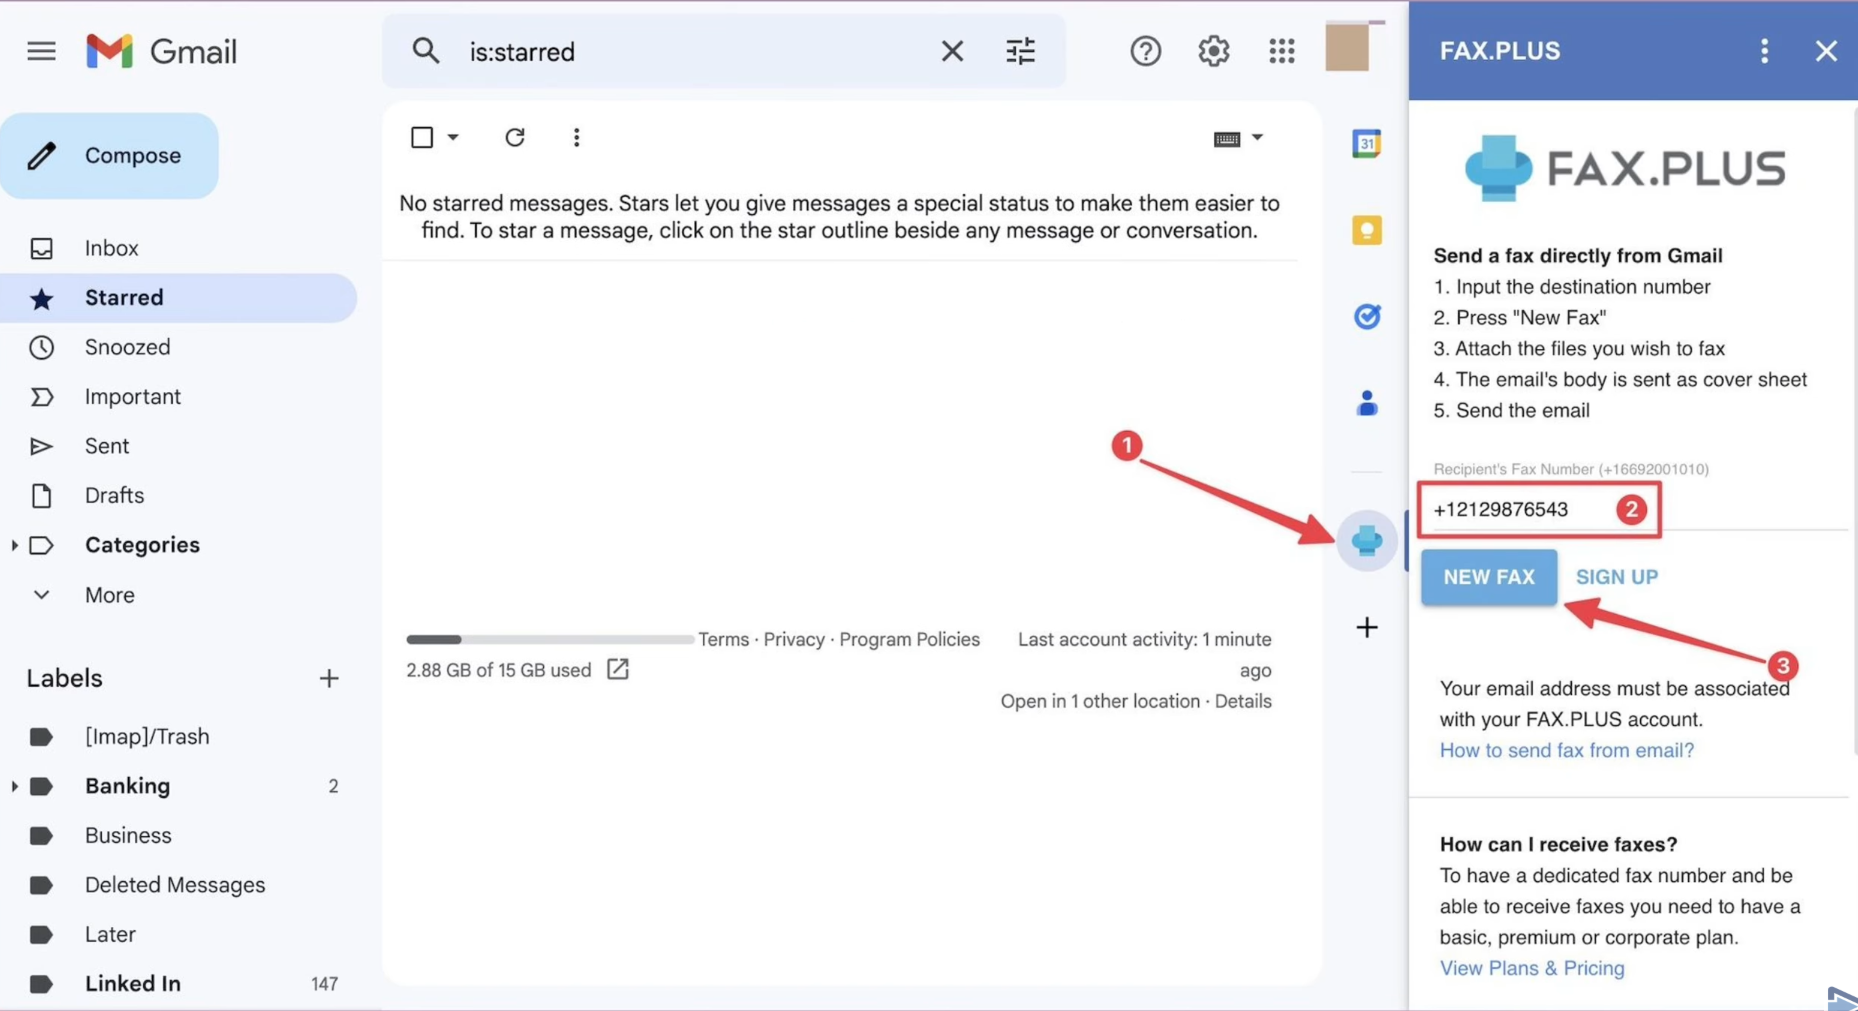1858x1011 pixels.
Task: Open Google Tasks in the sidebar
Action: pos(1366,316)
